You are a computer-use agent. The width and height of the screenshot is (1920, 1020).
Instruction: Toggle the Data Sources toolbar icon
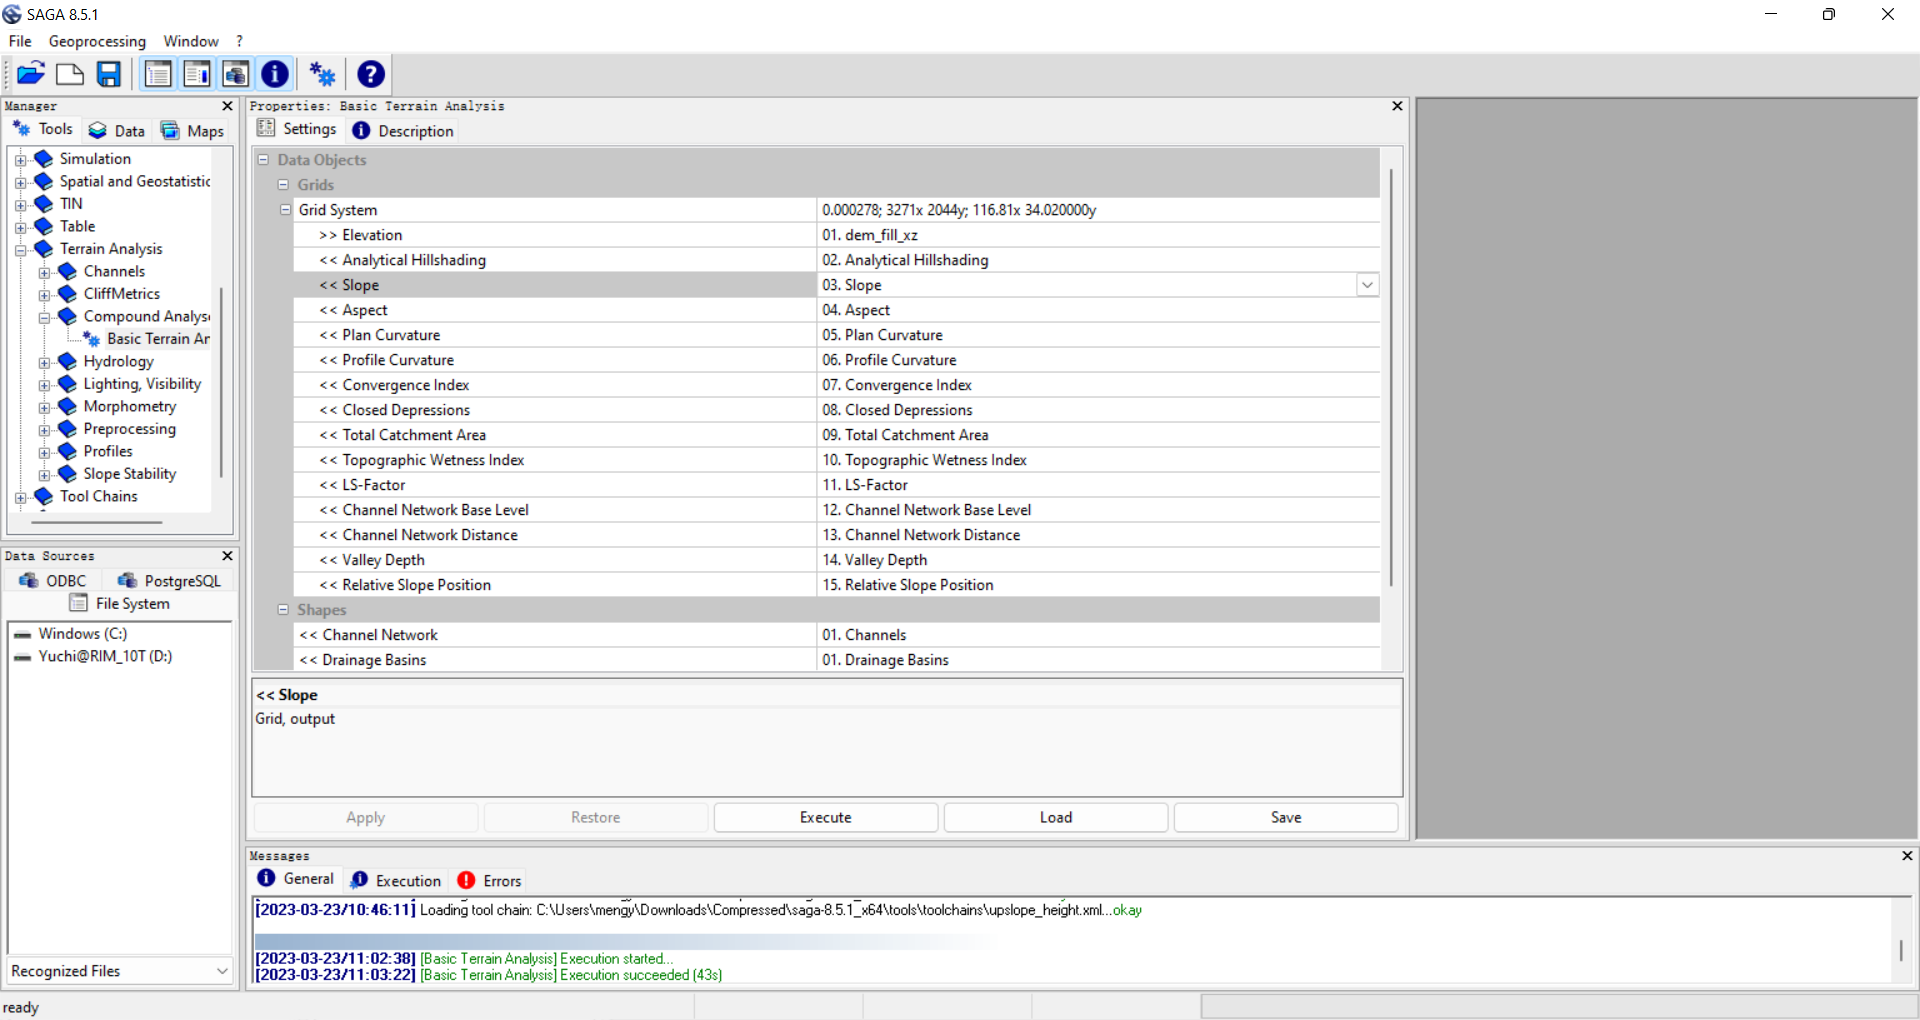(236, 74)
